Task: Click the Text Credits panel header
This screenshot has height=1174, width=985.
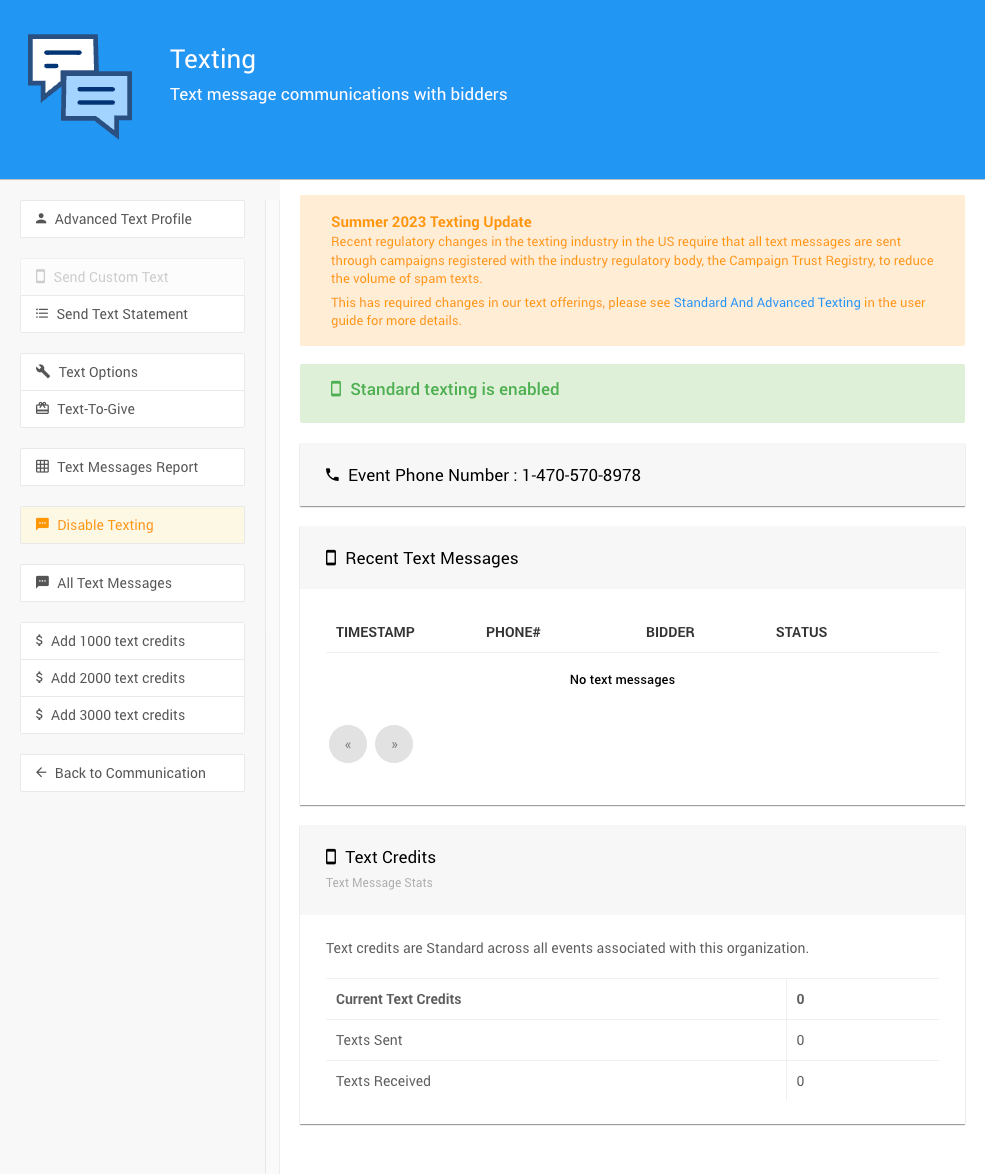Action: tap(390, 857)
